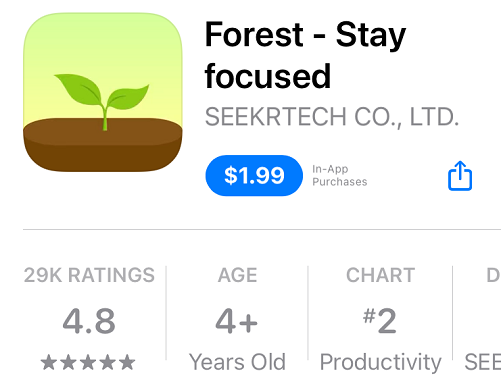Viewport: 501px width, 390px height.
Task: Click the brown soil area of app icon
Action: 103,145
